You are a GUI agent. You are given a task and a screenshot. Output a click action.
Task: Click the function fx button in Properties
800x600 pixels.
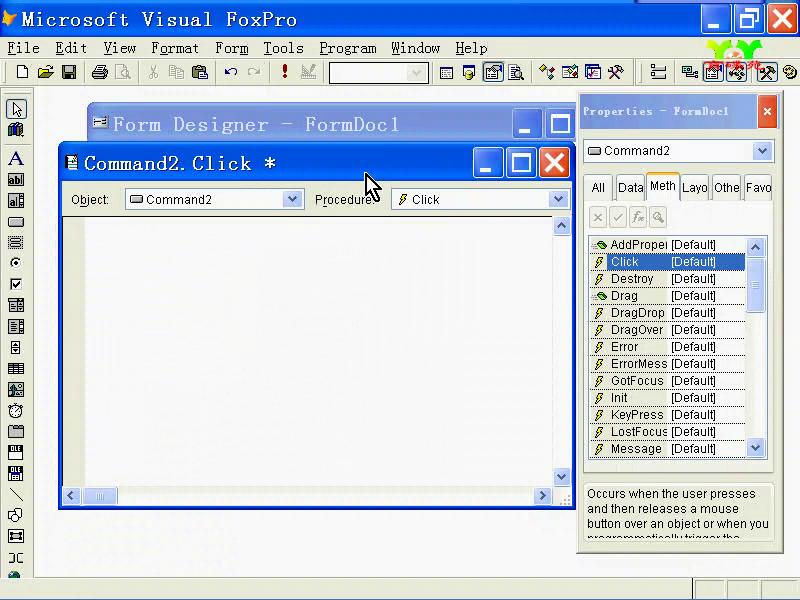tap(638, 218)
